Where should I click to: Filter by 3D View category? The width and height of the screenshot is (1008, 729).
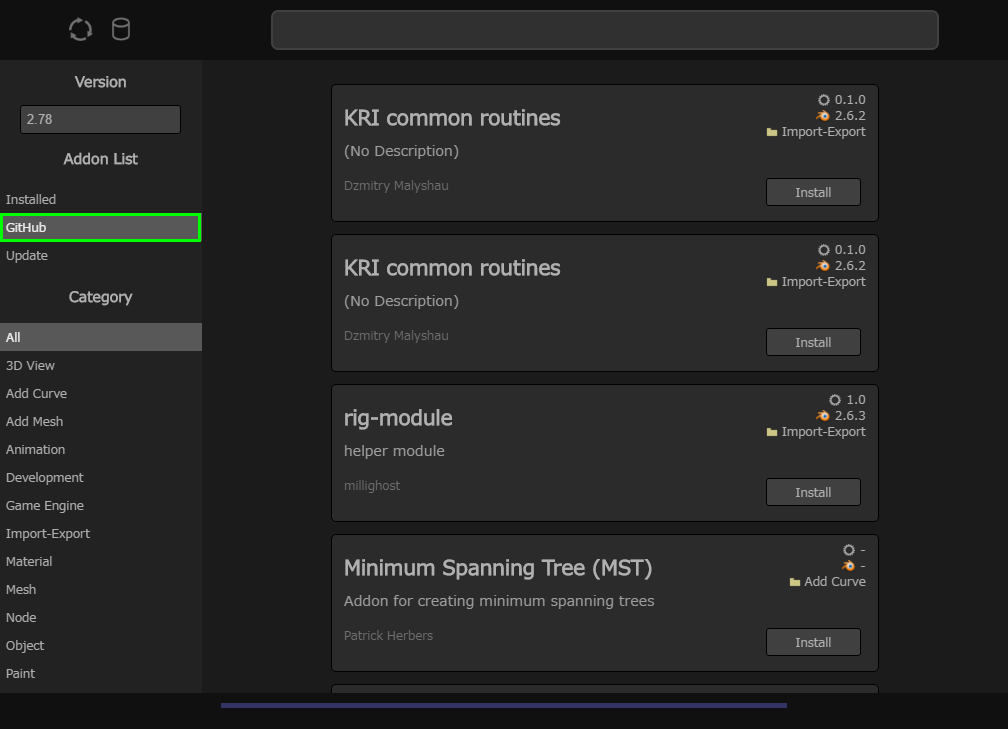(101, 365)
